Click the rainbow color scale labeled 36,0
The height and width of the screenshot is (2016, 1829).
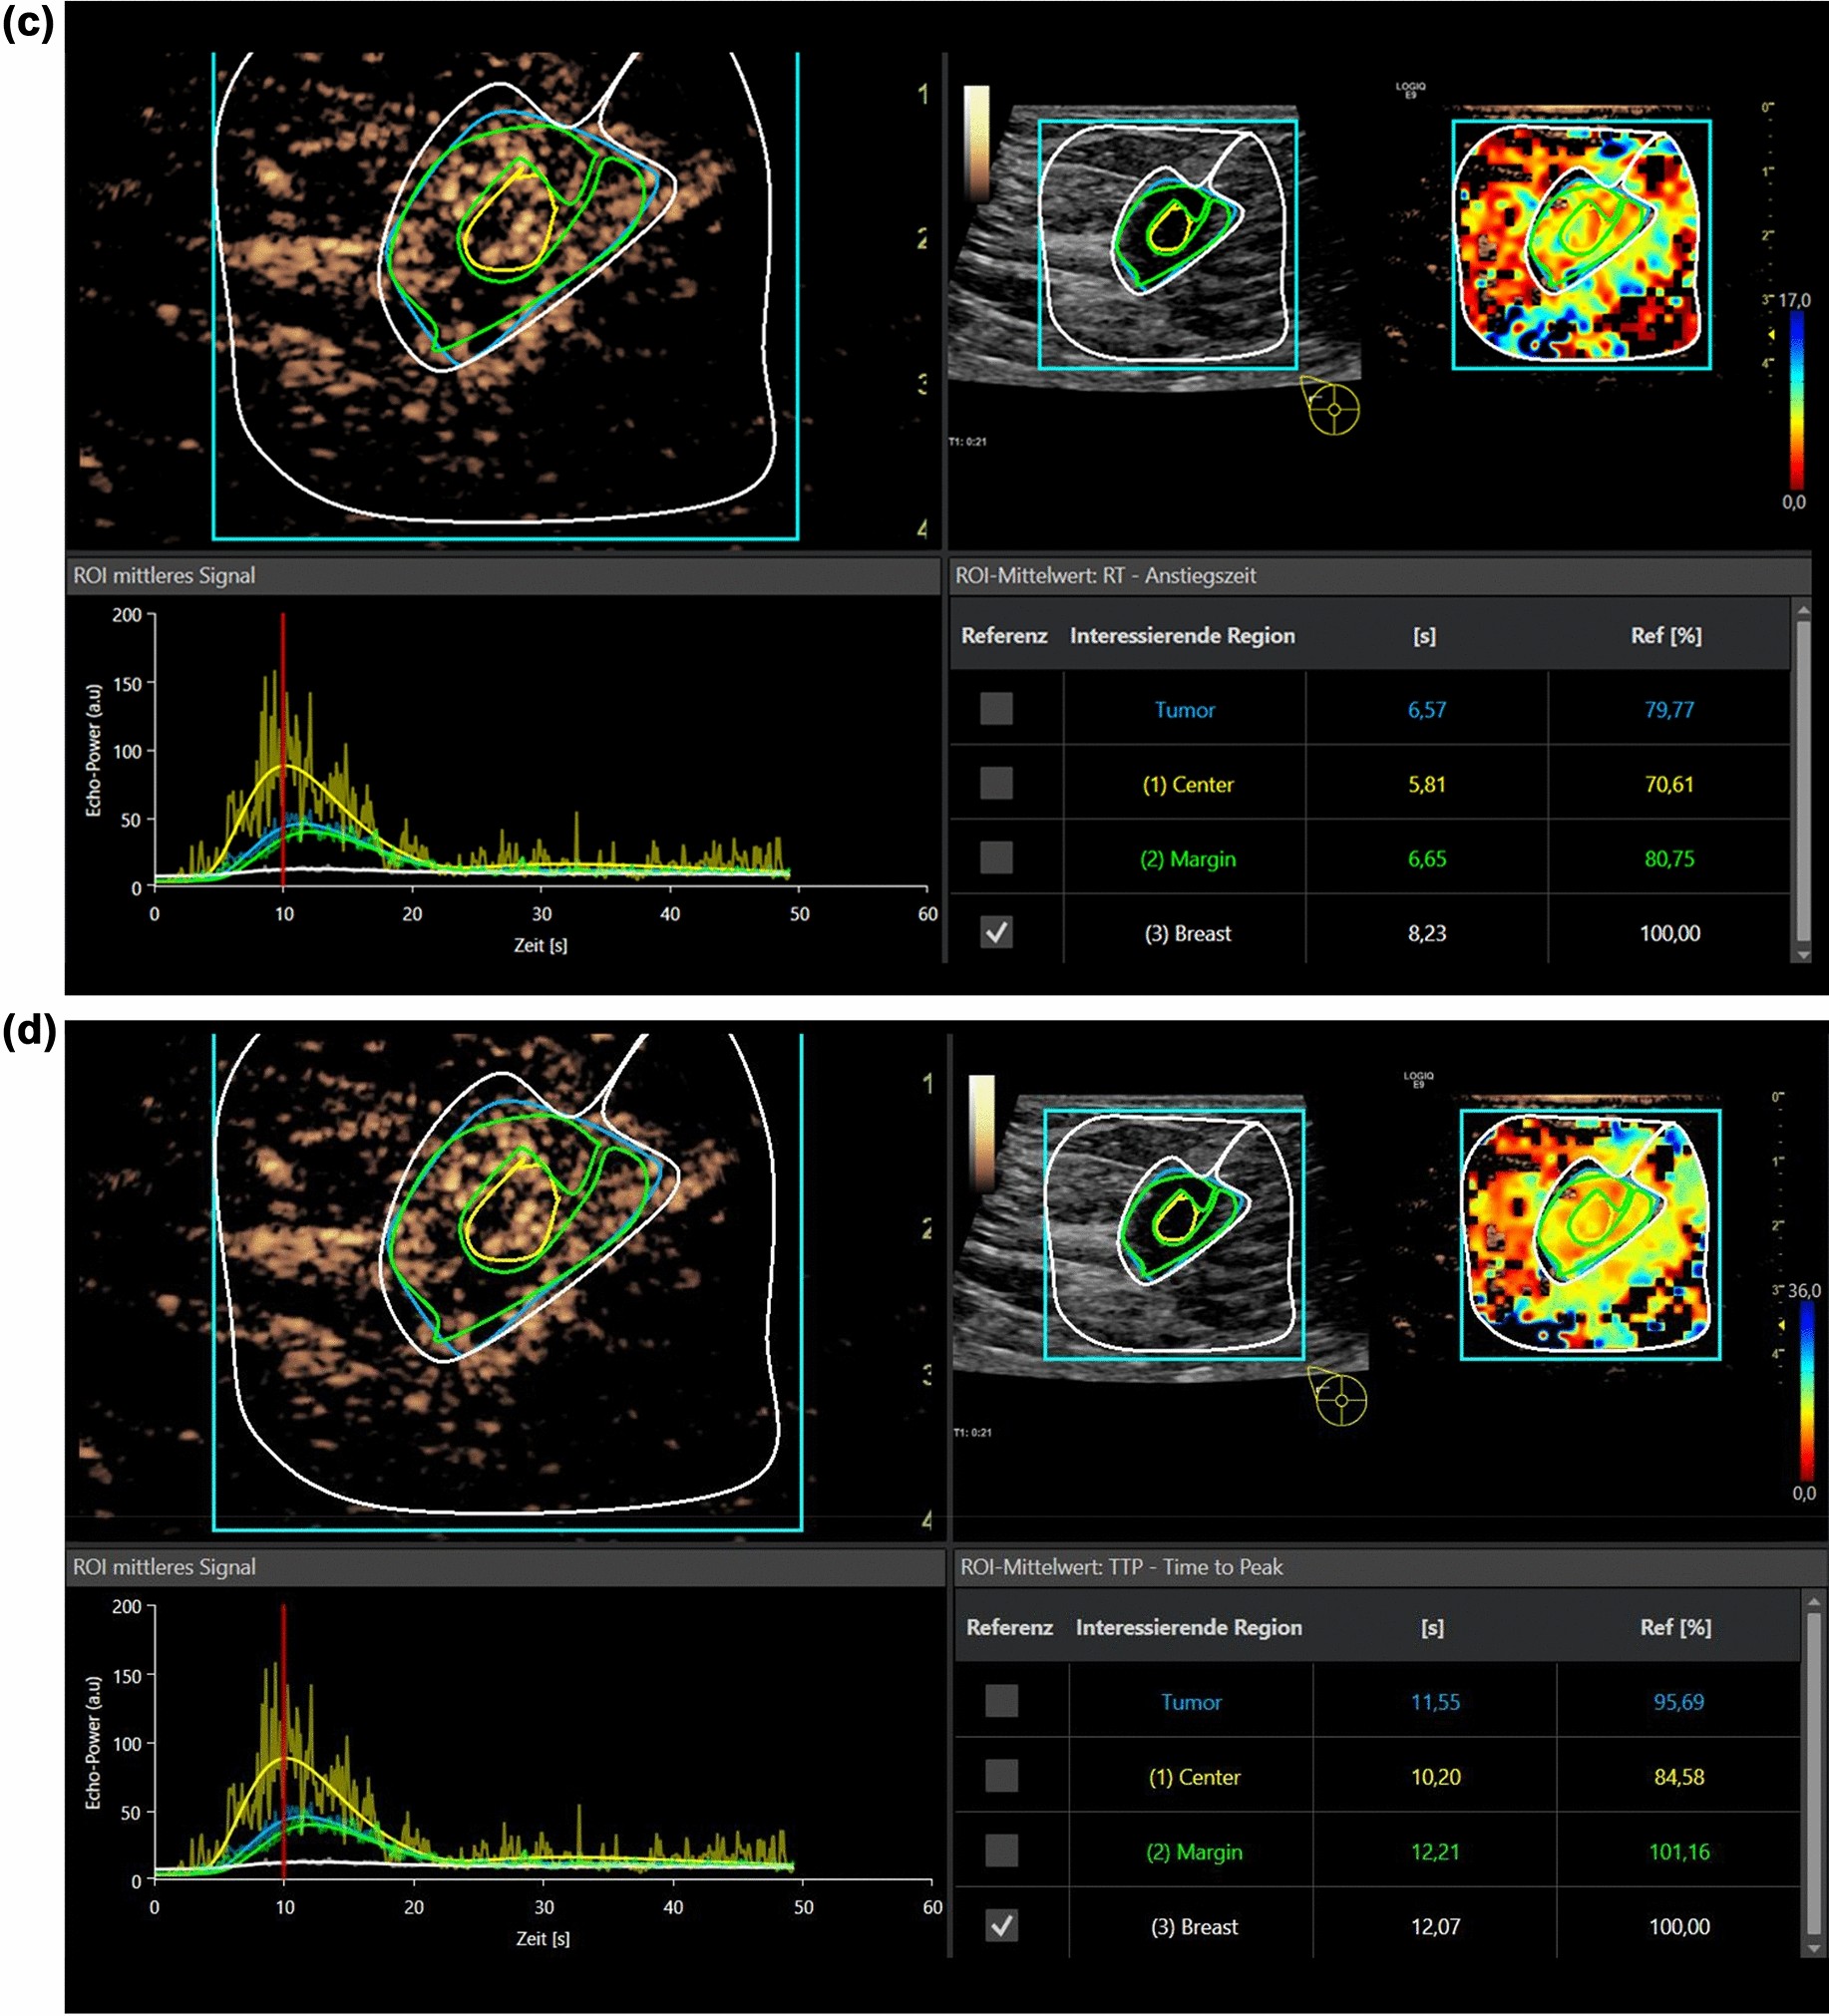1806,1390
